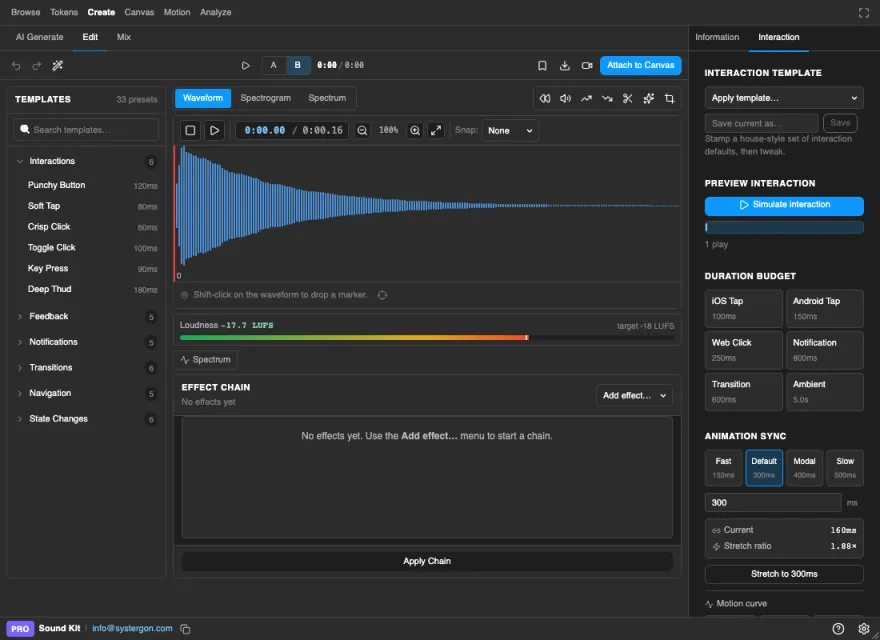Image resolution: width=880 pixels, height=640 pixels.
Task: Click the magic wand icon
Action: click(x=57, y=66)
